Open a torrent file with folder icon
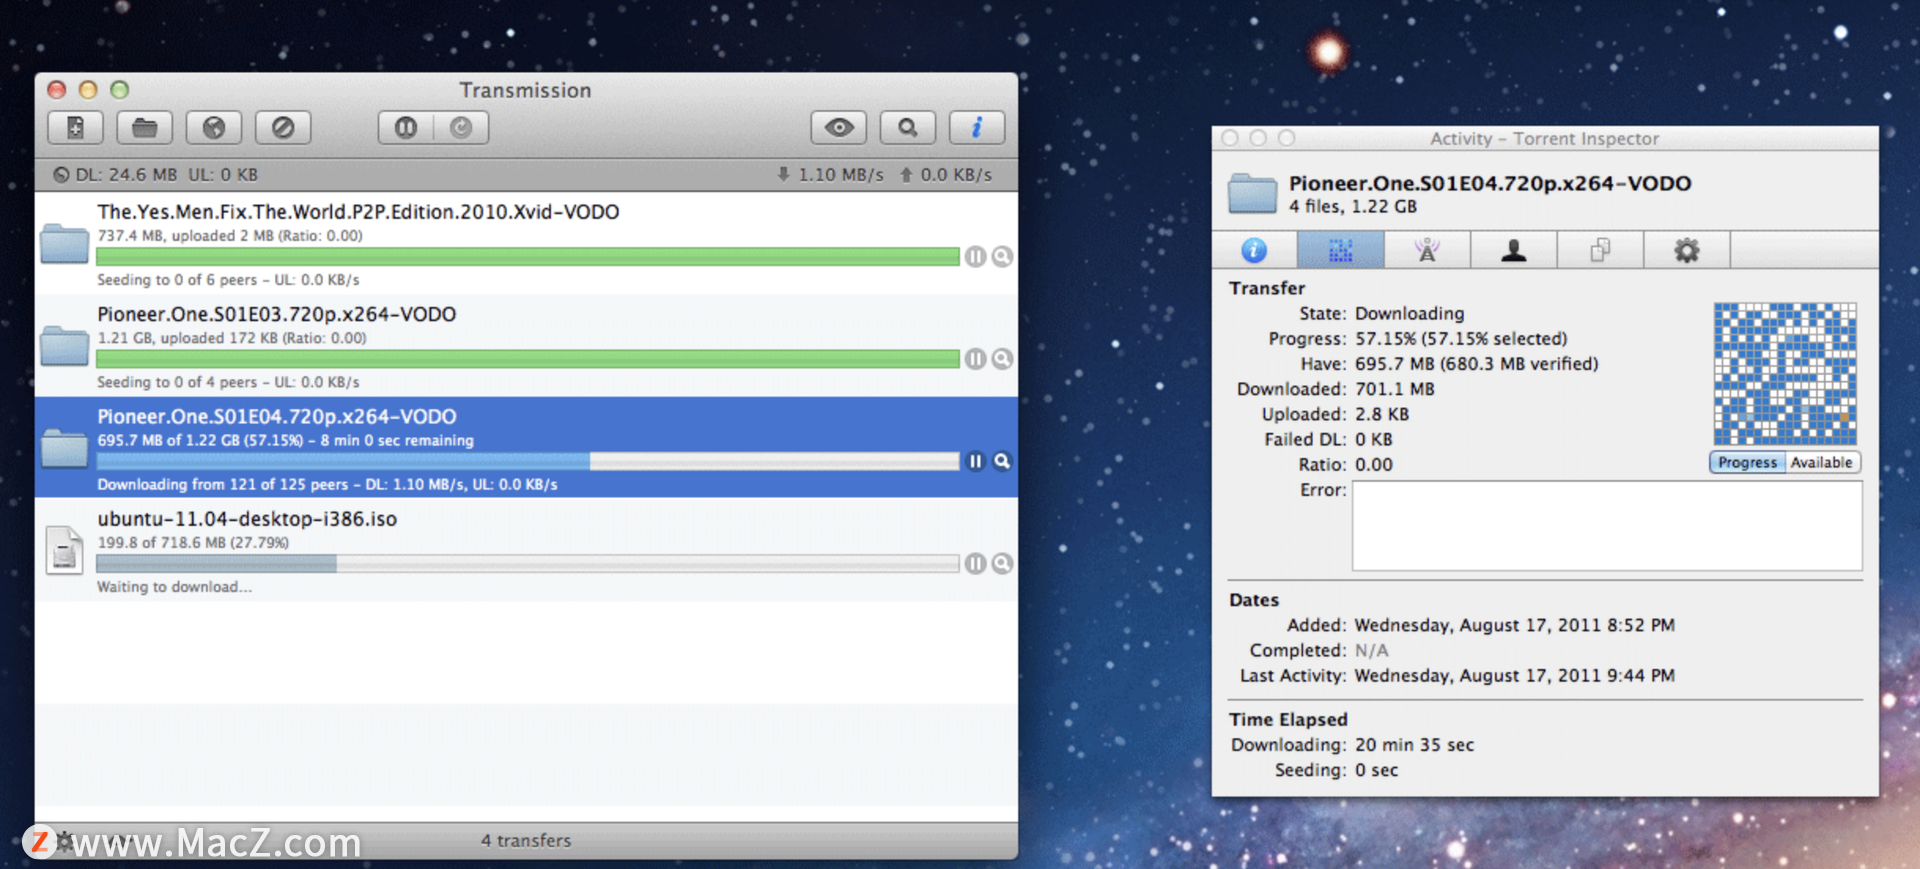 (144, 128)
